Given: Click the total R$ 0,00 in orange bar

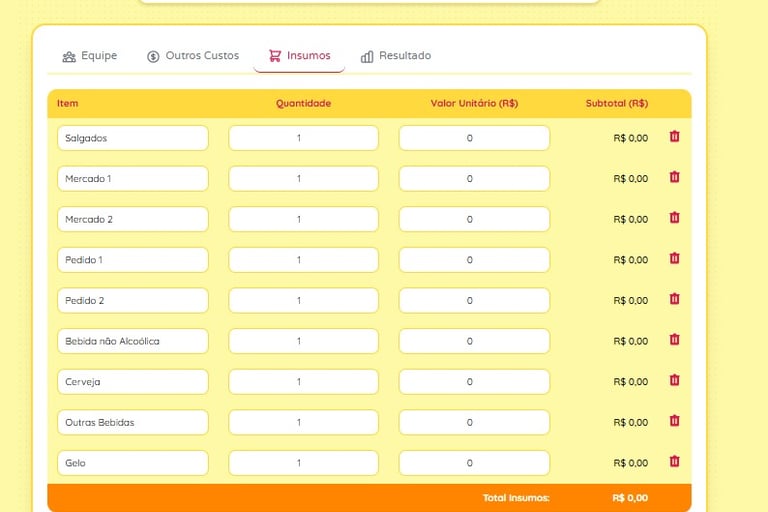Looking at the screenshot, I should [x=630, y=498].
